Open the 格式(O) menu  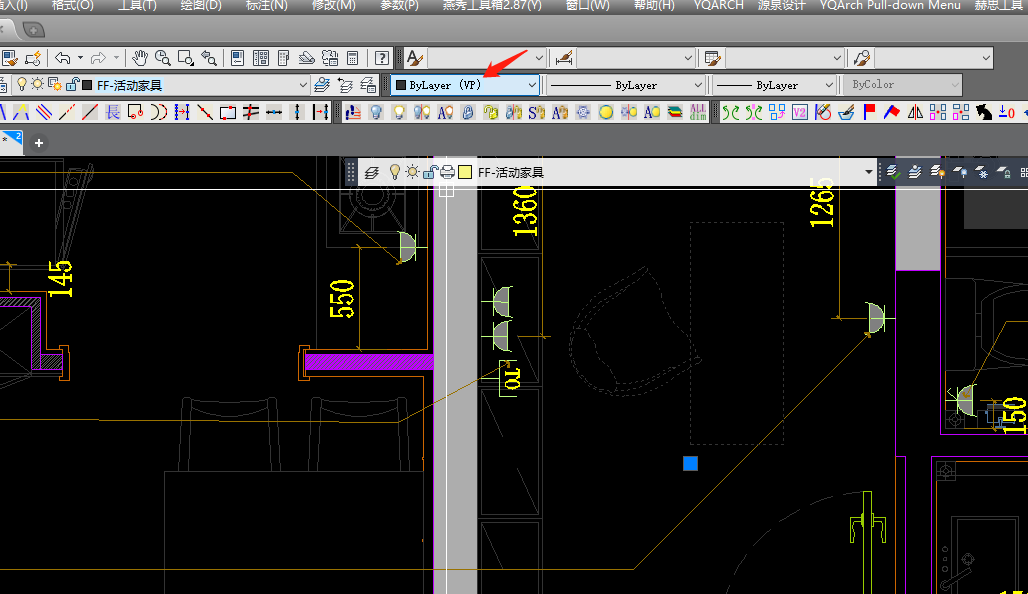(72, 5)
